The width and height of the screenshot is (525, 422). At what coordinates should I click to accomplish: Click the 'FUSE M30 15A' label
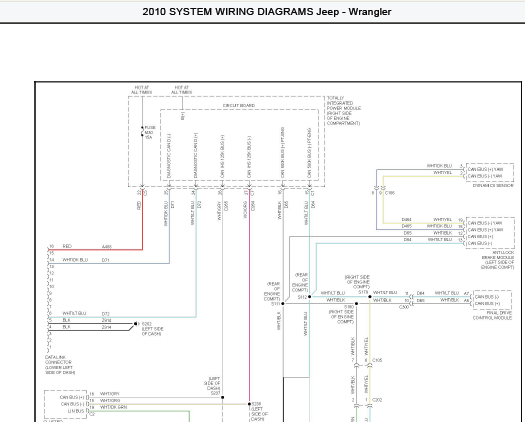[x=150, y=132]
